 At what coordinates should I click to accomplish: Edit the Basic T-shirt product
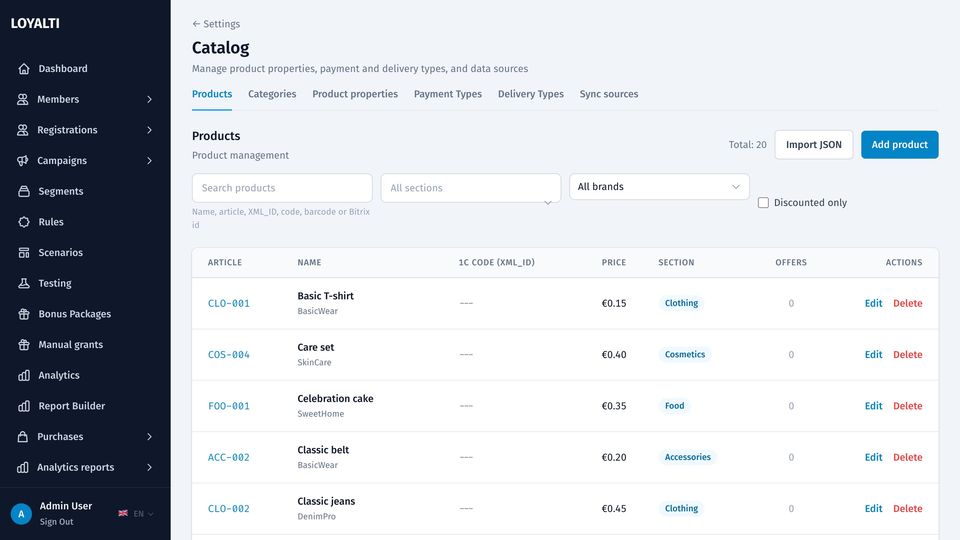click(x=873, y=303)
